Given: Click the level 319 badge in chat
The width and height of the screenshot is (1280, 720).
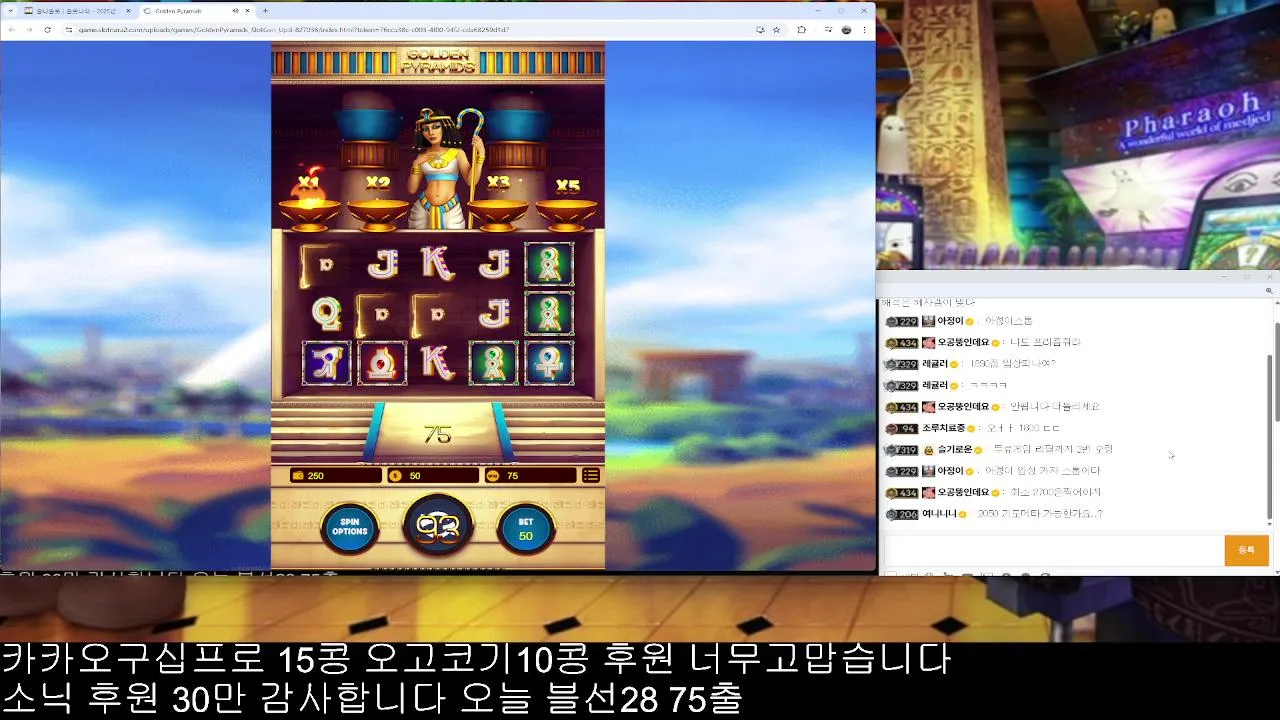Looking at the screenshot, I should [902, 450].
